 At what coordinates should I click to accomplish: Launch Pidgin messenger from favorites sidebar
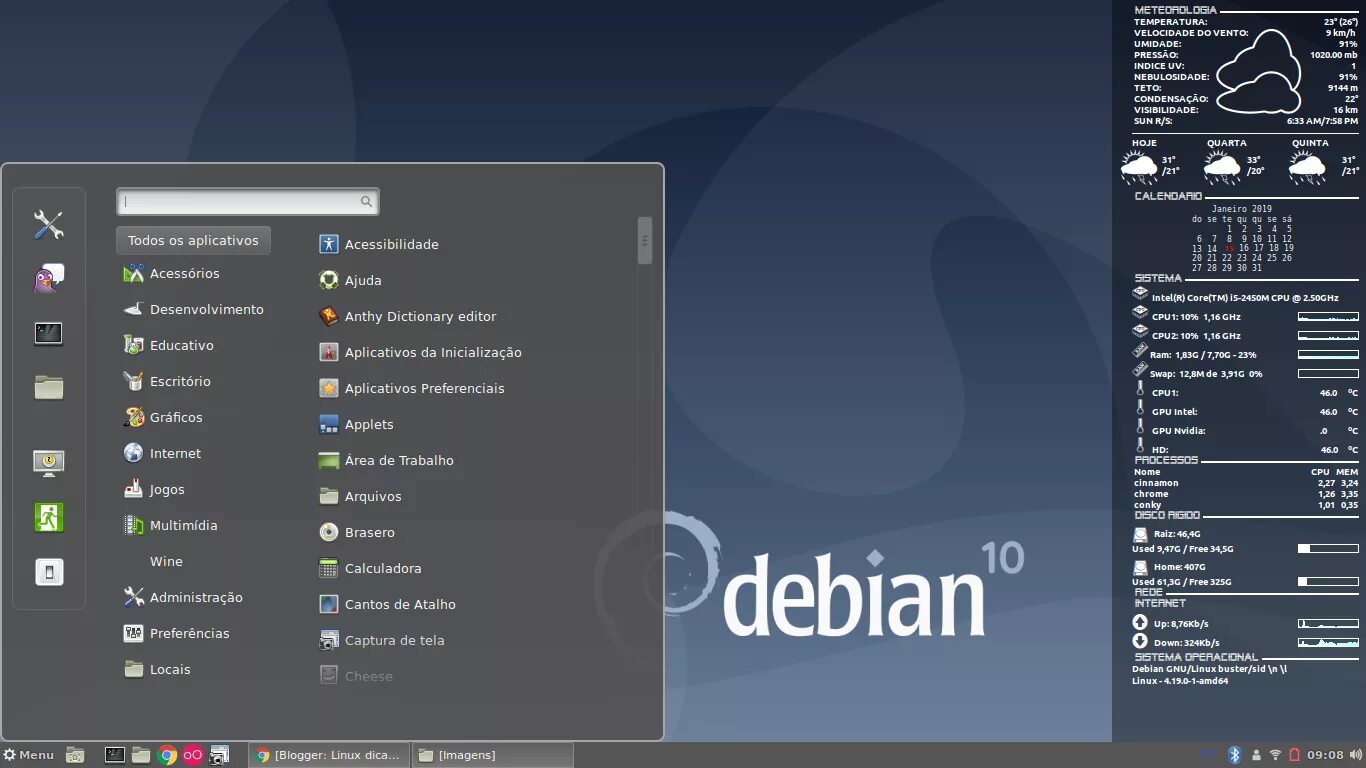48,279
